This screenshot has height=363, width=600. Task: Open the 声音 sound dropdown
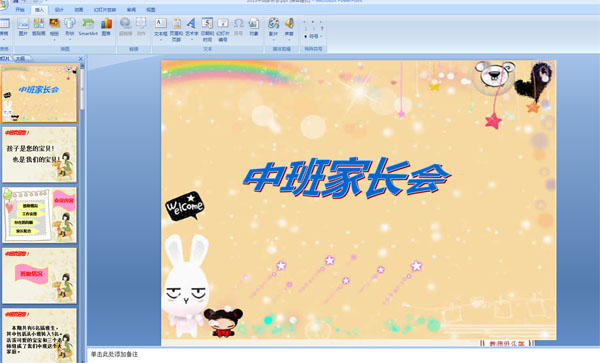click(289, 28)
